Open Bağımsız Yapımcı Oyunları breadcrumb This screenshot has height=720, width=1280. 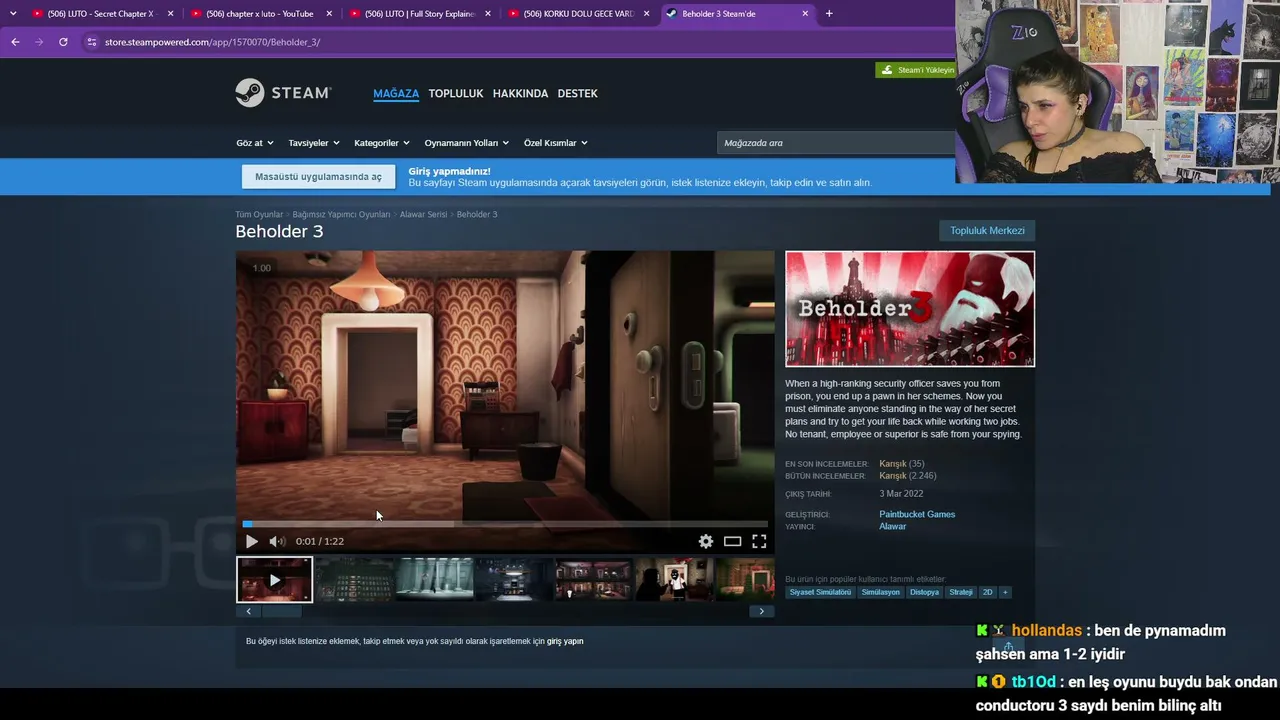click(341, 214)
